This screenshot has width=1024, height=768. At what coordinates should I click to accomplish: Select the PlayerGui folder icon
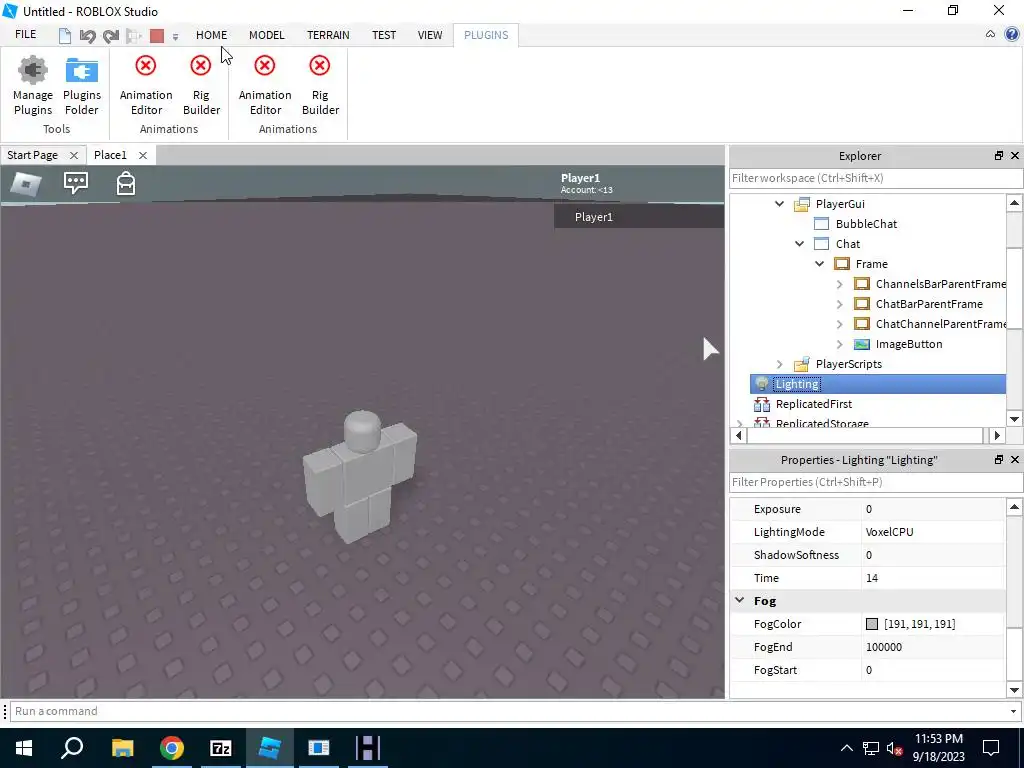coord(801,204)
